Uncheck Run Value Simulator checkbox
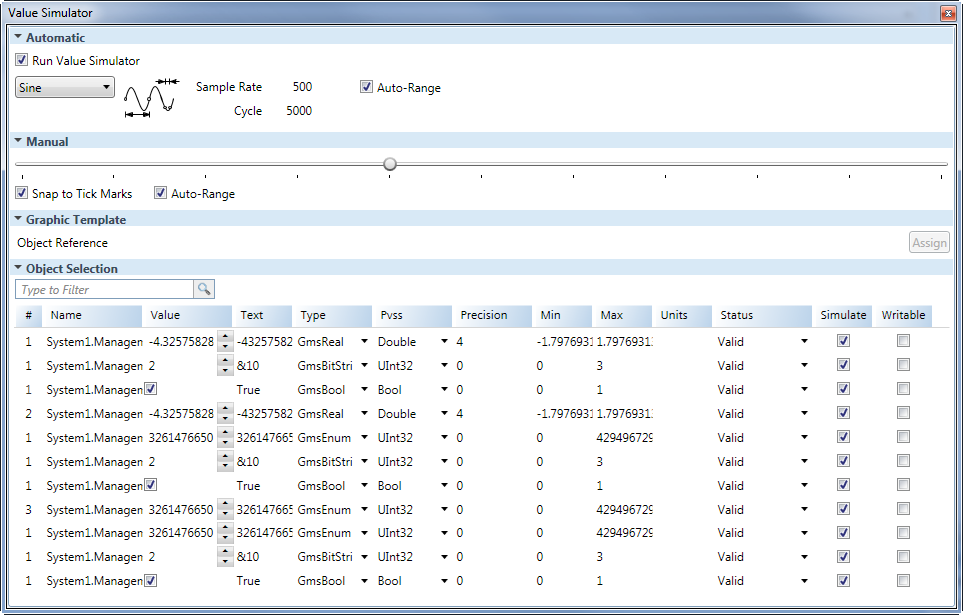The height and width of the screenshot is (615, 963). click(x=22, y=60)
